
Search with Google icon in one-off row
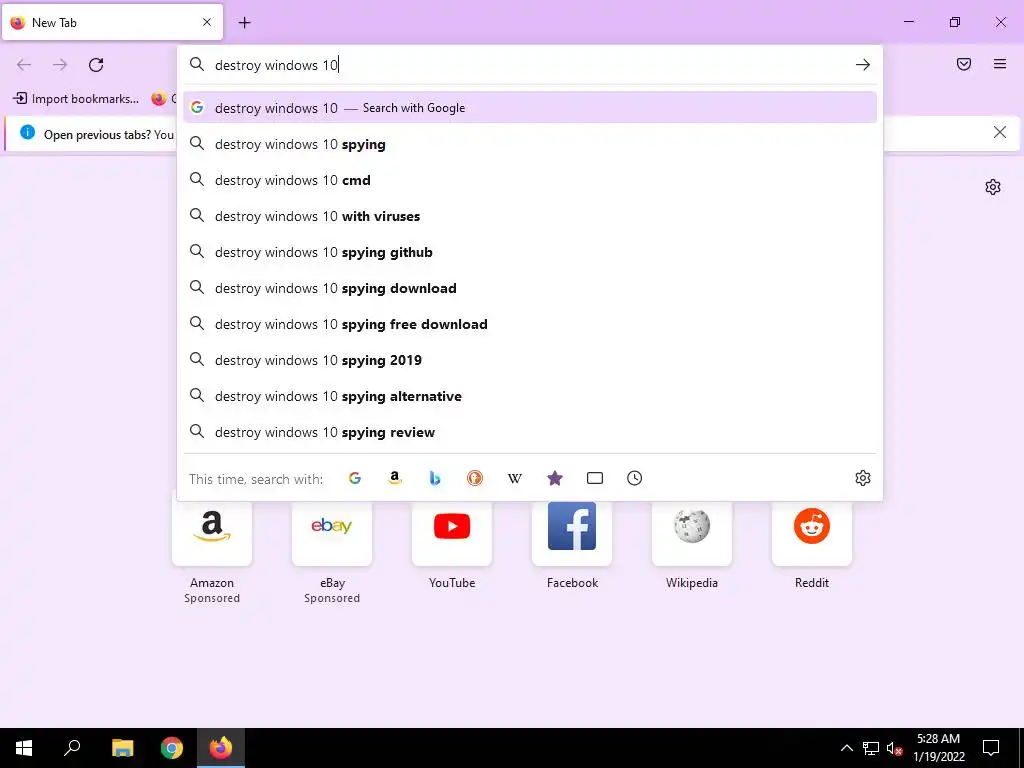[355, 478]
